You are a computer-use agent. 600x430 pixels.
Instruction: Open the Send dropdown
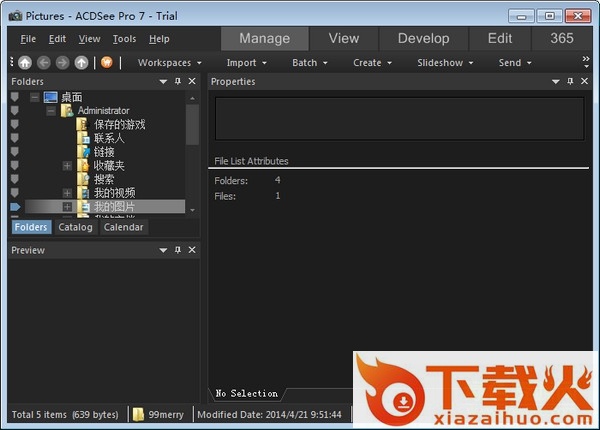[515, 63]
